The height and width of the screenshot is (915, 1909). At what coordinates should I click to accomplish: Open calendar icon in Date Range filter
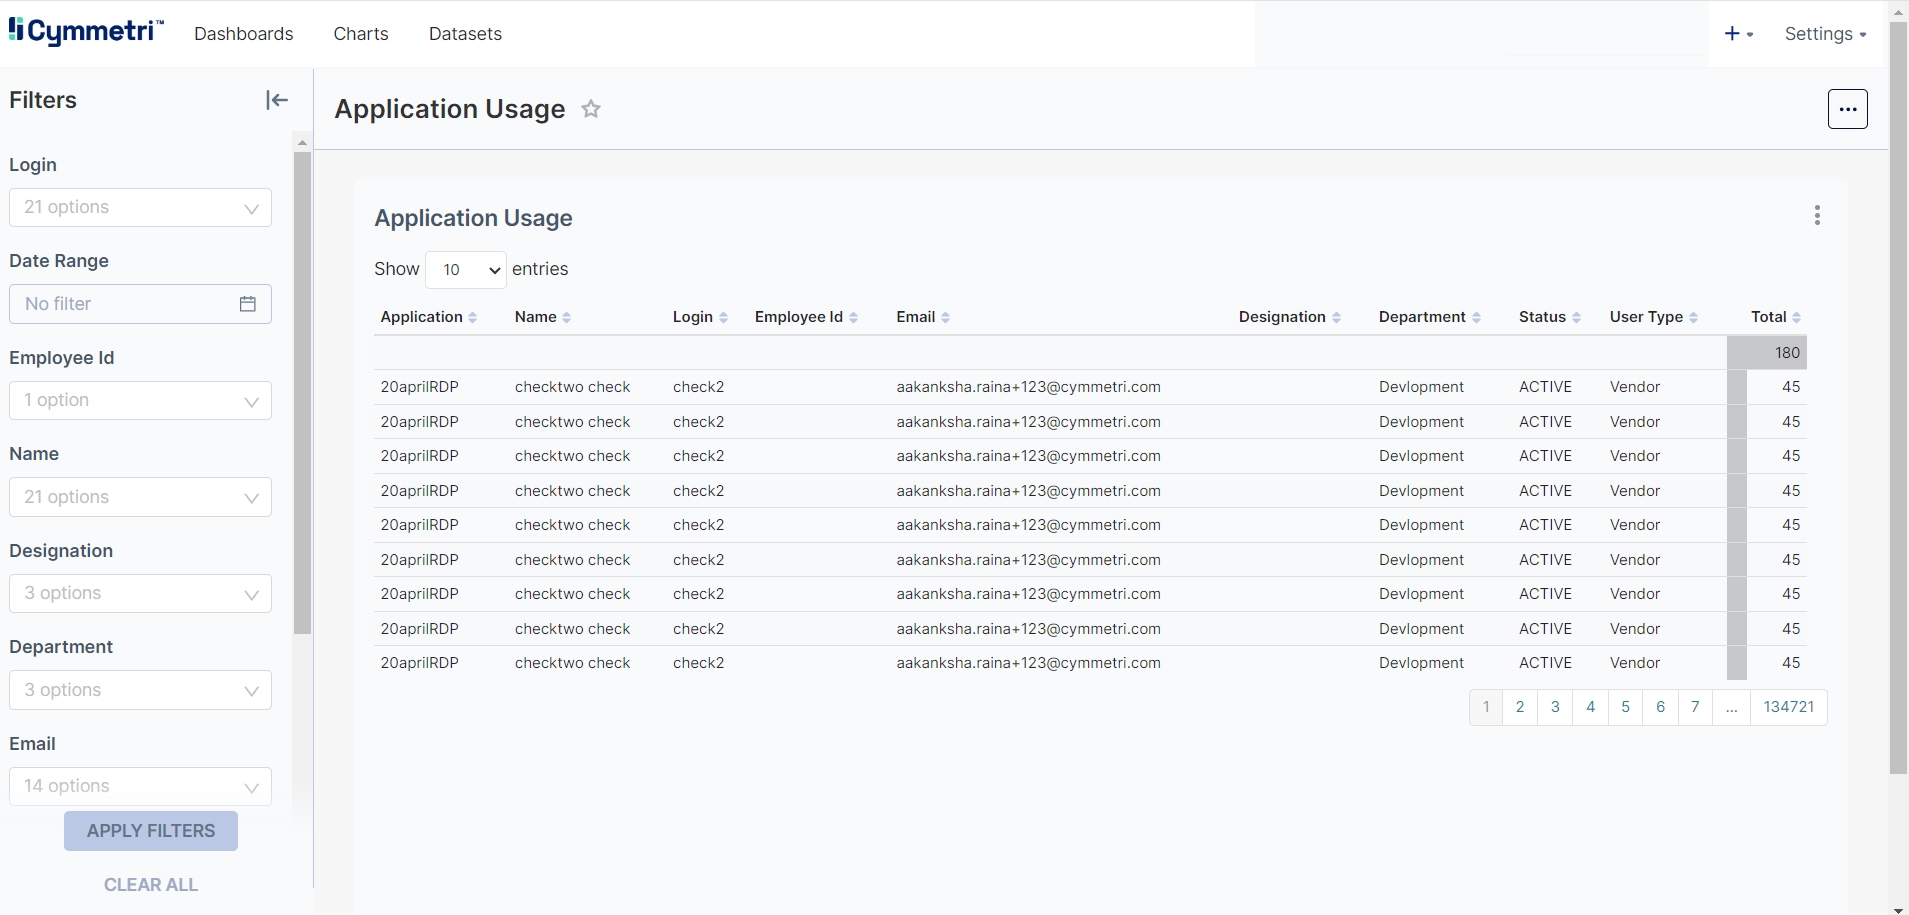pos(248,304)
